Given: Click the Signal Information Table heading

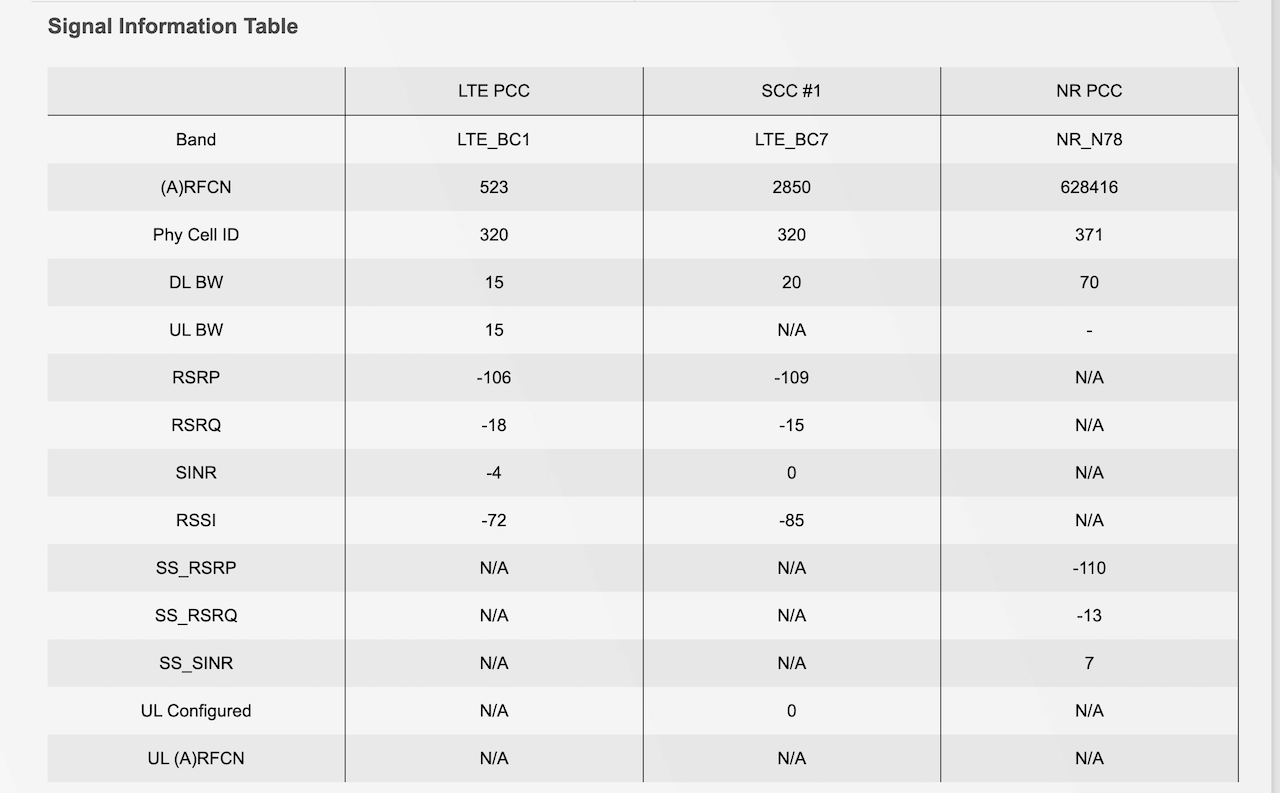Looking at the screenshot, I should pyautogui.click(x=173, y=27).
